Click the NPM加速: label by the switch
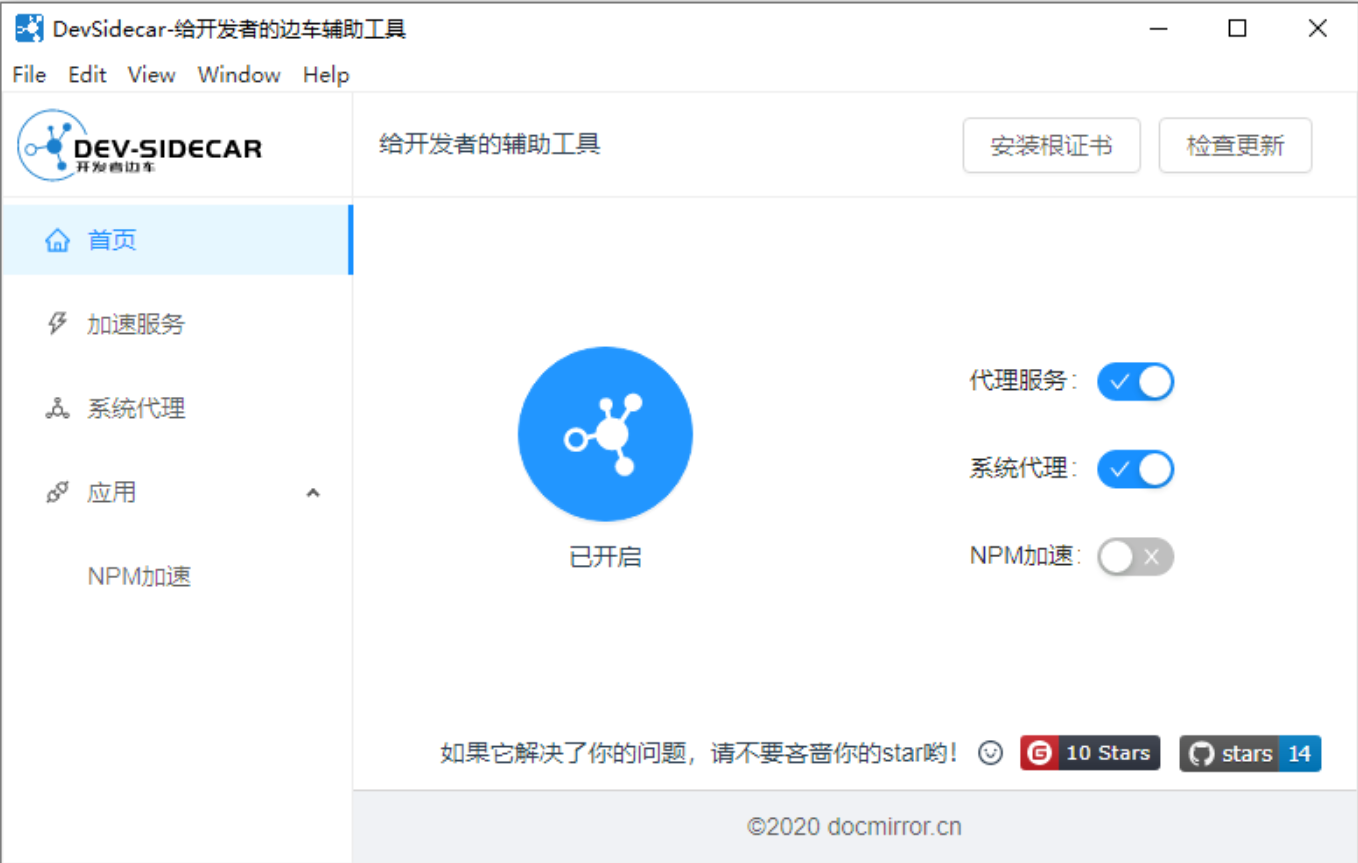The image size is (1358, 863). click(1026, 556)
